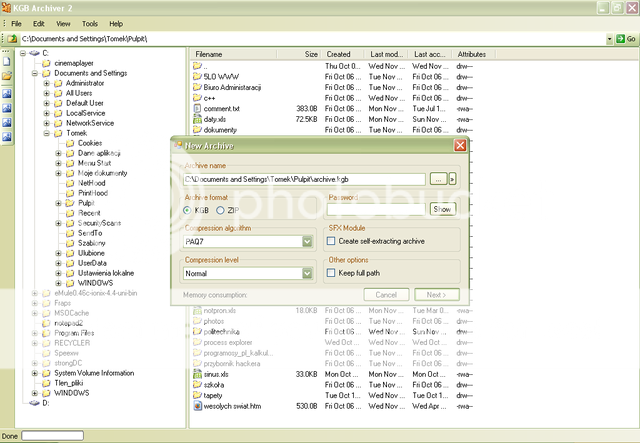Viewport: 640px width, 443px height.
Task: Select the KGB archive format radio
Action: pos(187,210)
